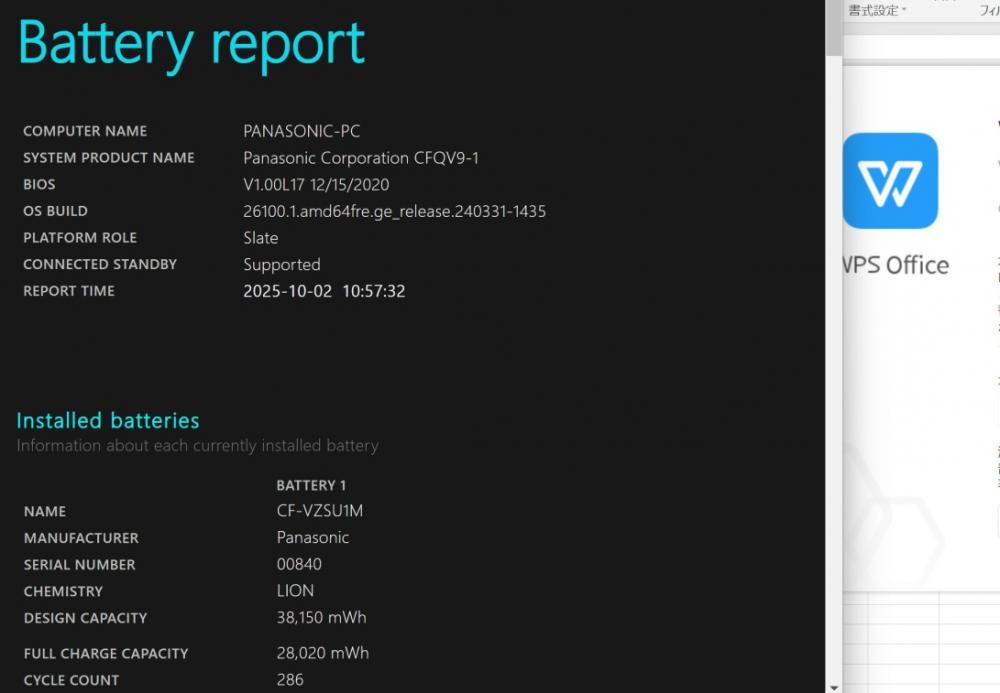Screen dimensions: 1000x693
Task: Click the COMPUTER NAME label
Action: [x=85, y=131]
